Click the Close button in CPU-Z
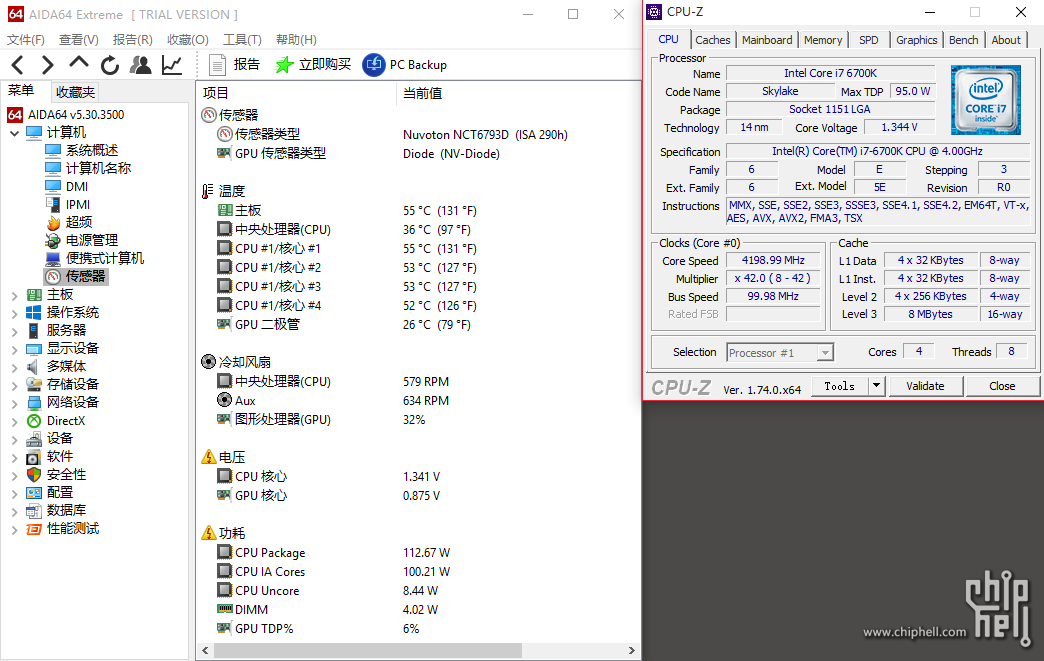1044x661 pixels. 1002,386
